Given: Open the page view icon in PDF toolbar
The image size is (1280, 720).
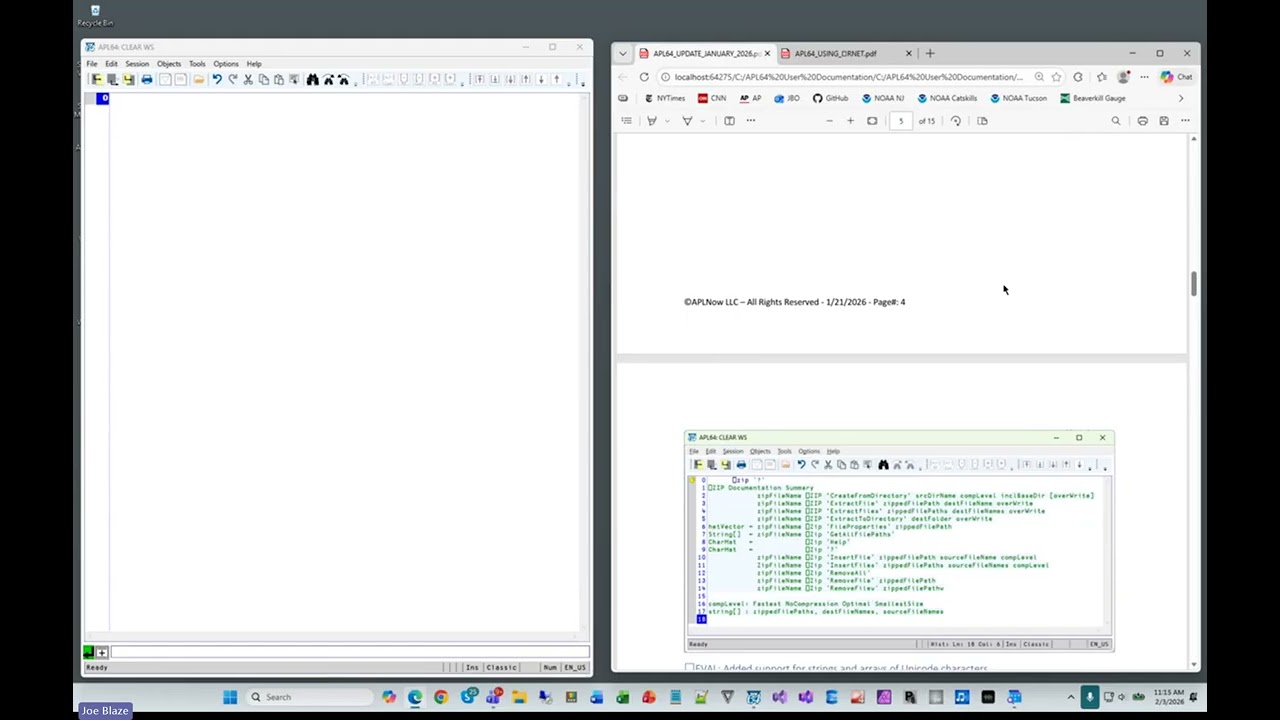Looking at the screenshot, I should click(982, 121).
